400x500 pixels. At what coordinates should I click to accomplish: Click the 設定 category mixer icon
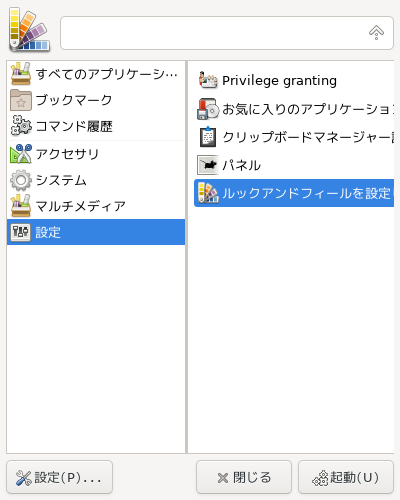(x=21, y=232)
